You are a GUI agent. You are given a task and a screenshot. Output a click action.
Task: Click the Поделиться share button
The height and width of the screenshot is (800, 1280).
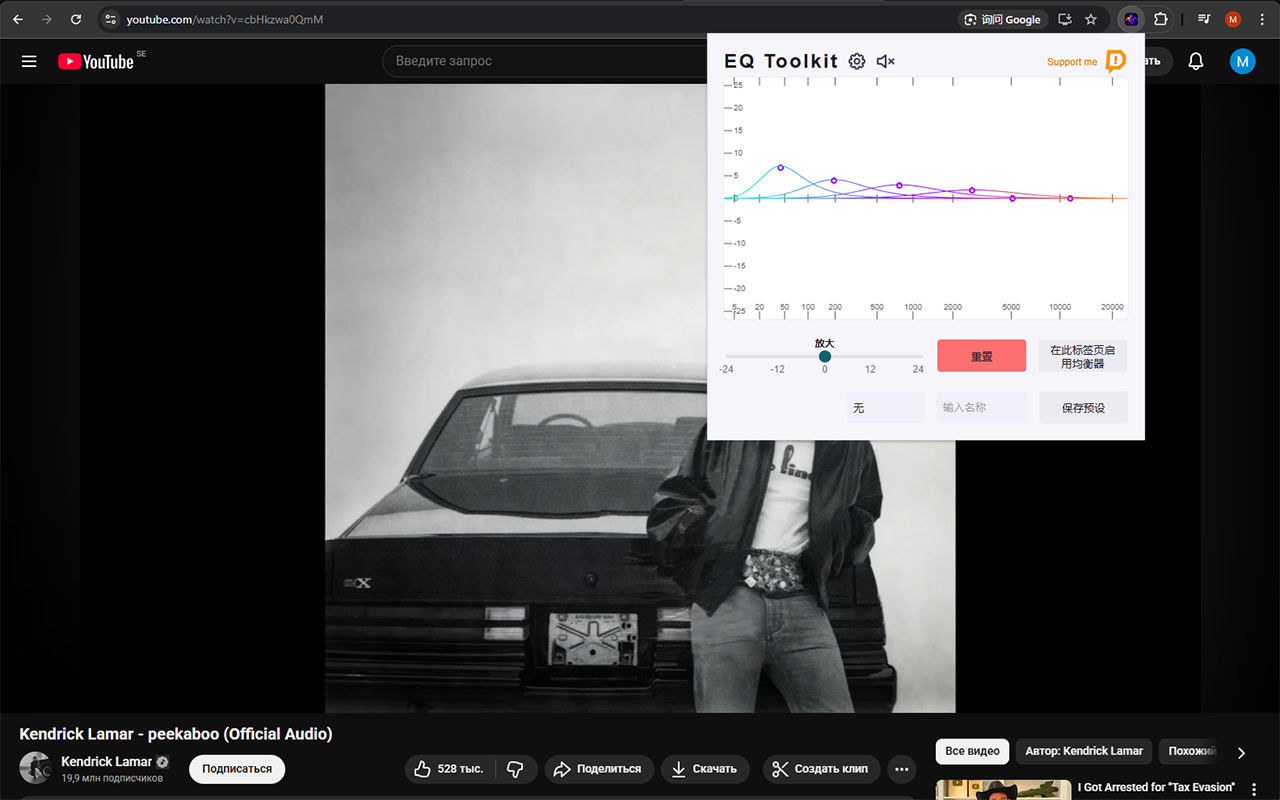599,769
